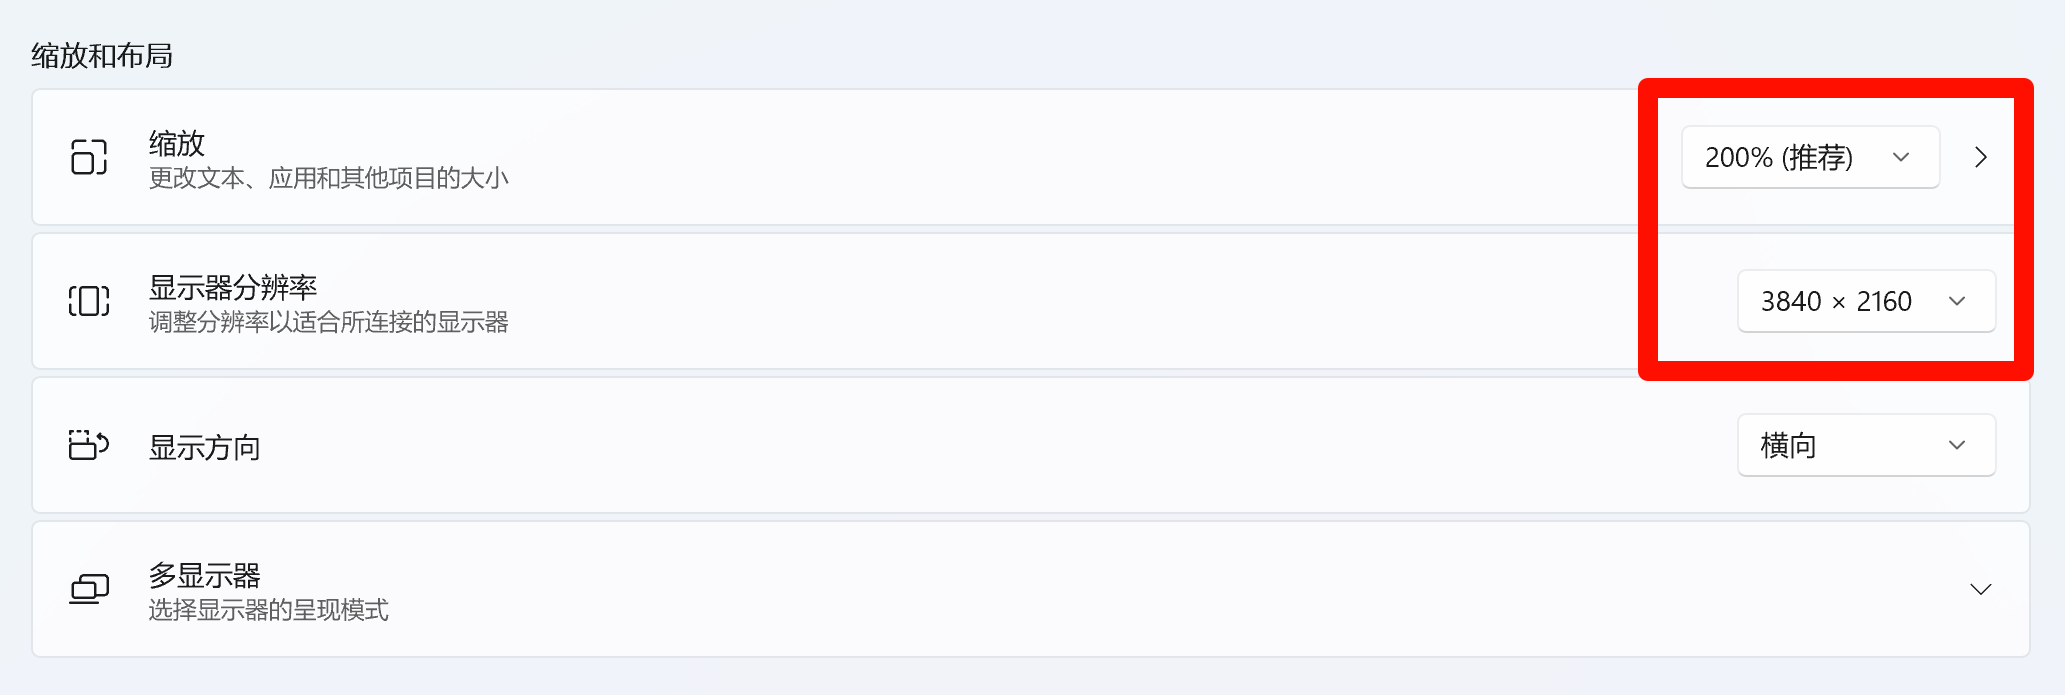This screenshot has height=695, width=2065.
Task: Click the down arrow beside 横向
Action: click(x=1957, y=445)
